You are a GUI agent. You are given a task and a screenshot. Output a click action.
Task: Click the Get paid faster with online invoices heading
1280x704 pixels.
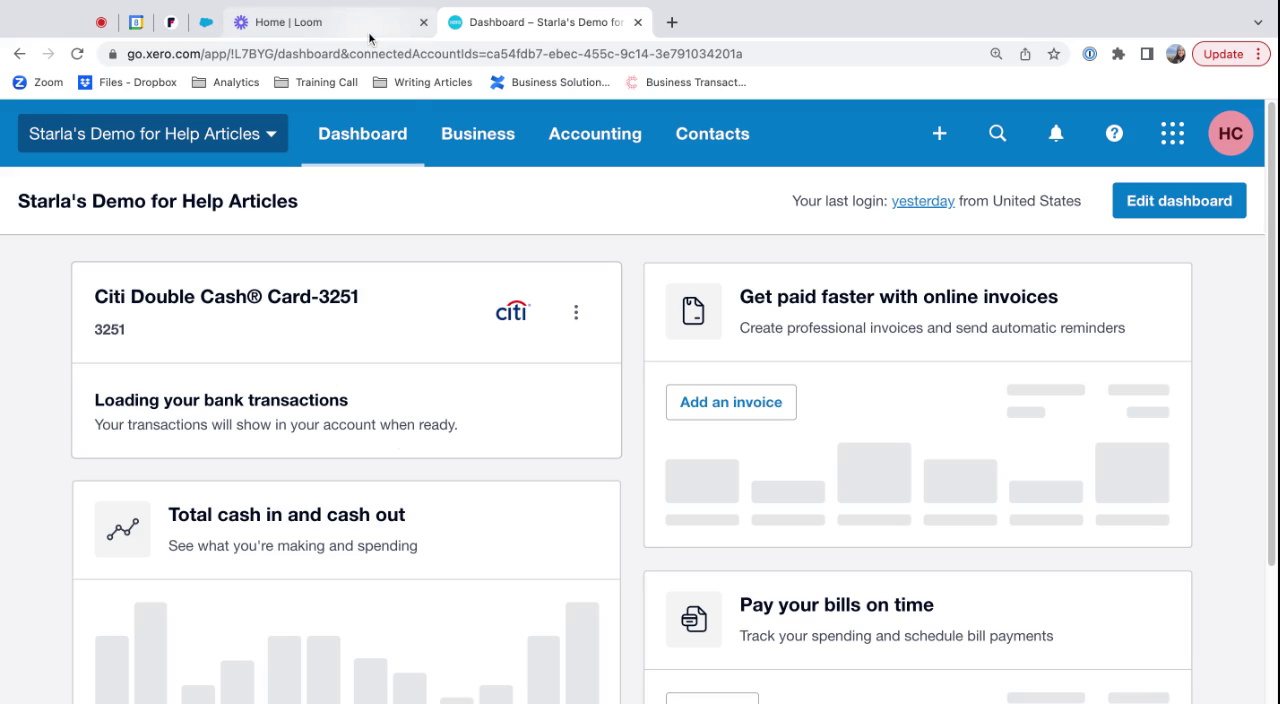[899, 296]
